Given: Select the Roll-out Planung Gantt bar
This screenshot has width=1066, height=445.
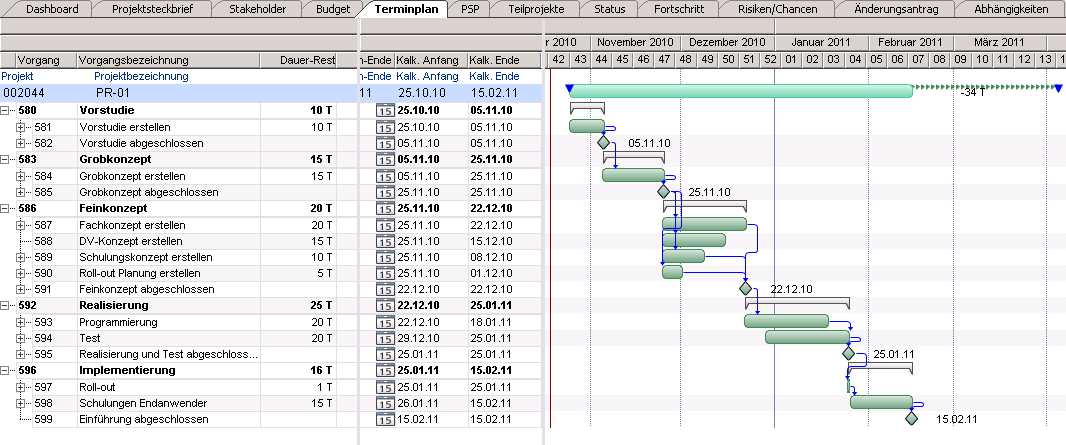Looking at the screenshot, I should pos(672,272).
